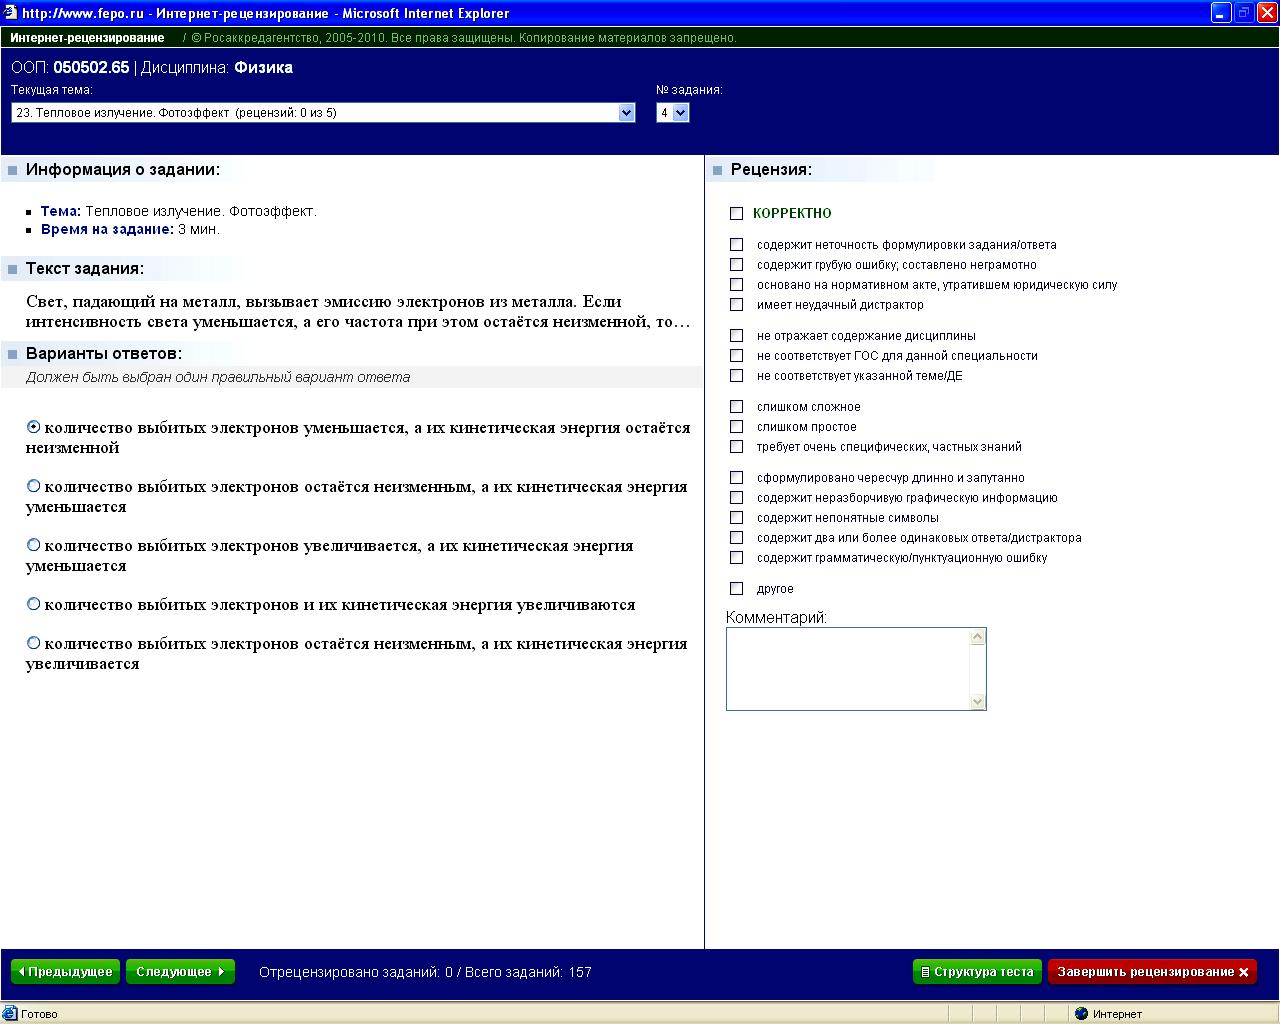
Task: Select answer: electrons увеличивается, energy уменьшается
Action: [x=34, y=545]
